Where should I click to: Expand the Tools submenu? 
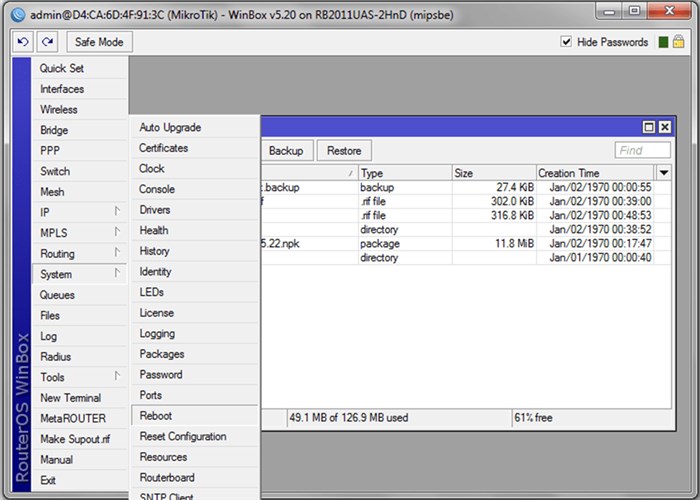click(79, 377)
